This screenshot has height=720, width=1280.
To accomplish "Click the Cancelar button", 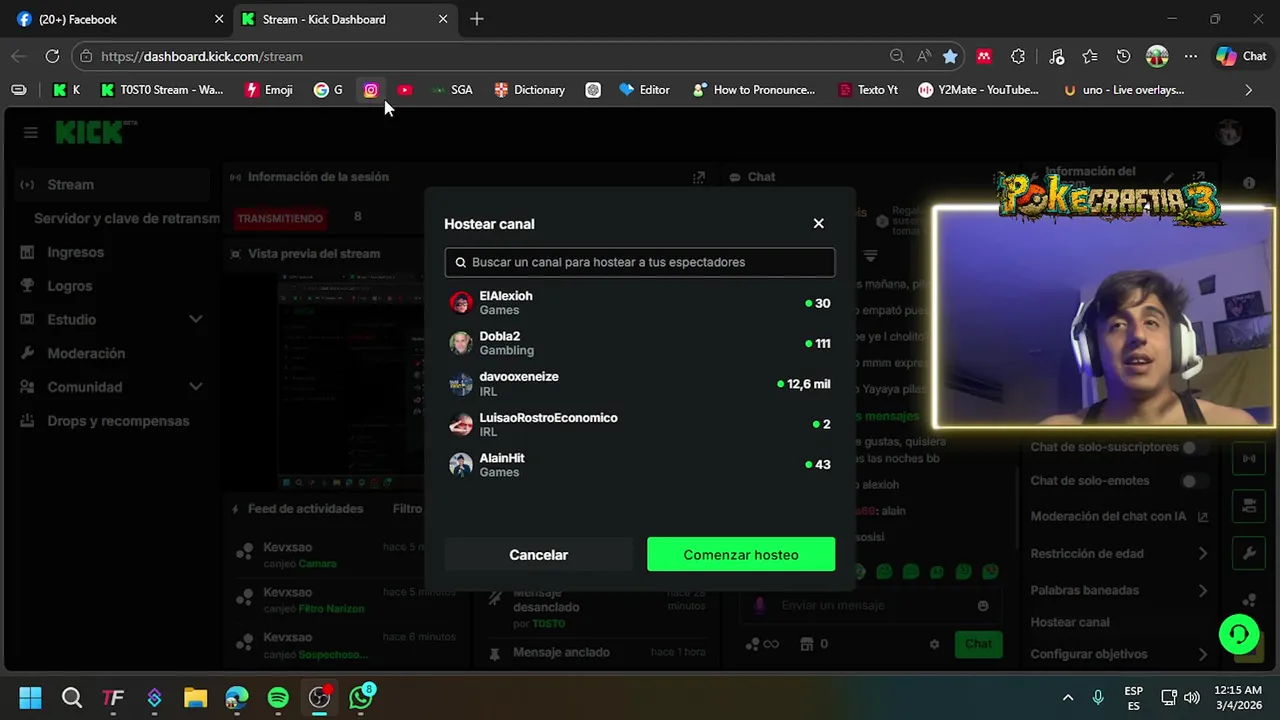I will [x=538, y=555].
